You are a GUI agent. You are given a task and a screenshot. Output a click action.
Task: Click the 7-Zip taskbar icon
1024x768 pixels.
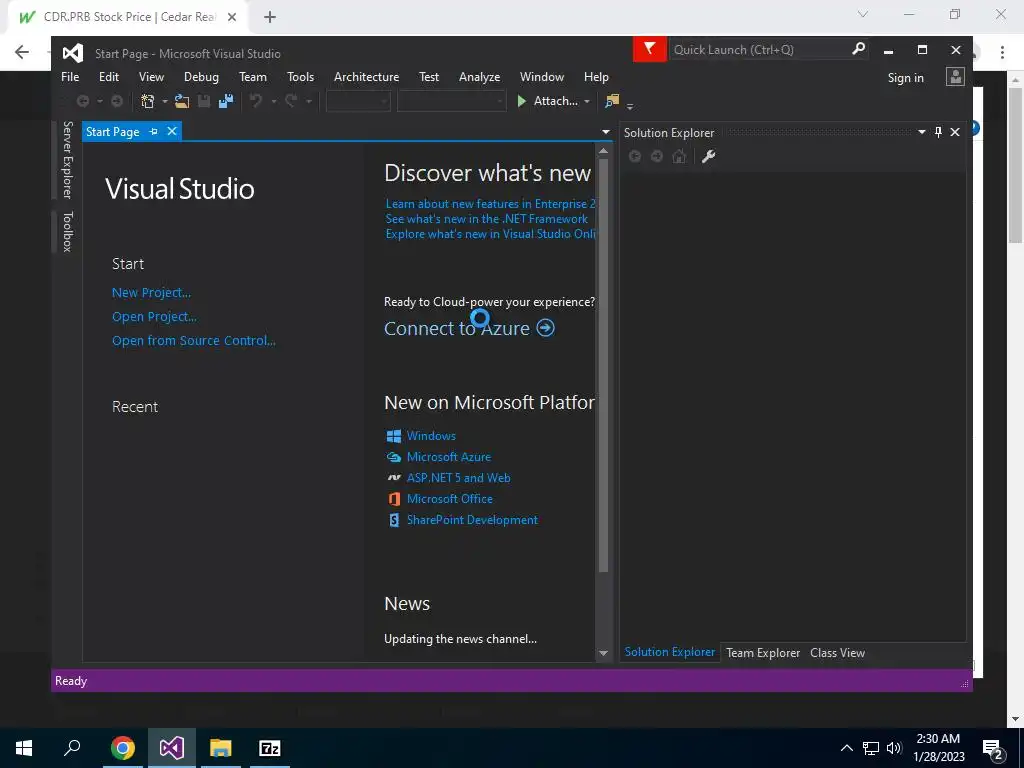click(x=270, y=748)
